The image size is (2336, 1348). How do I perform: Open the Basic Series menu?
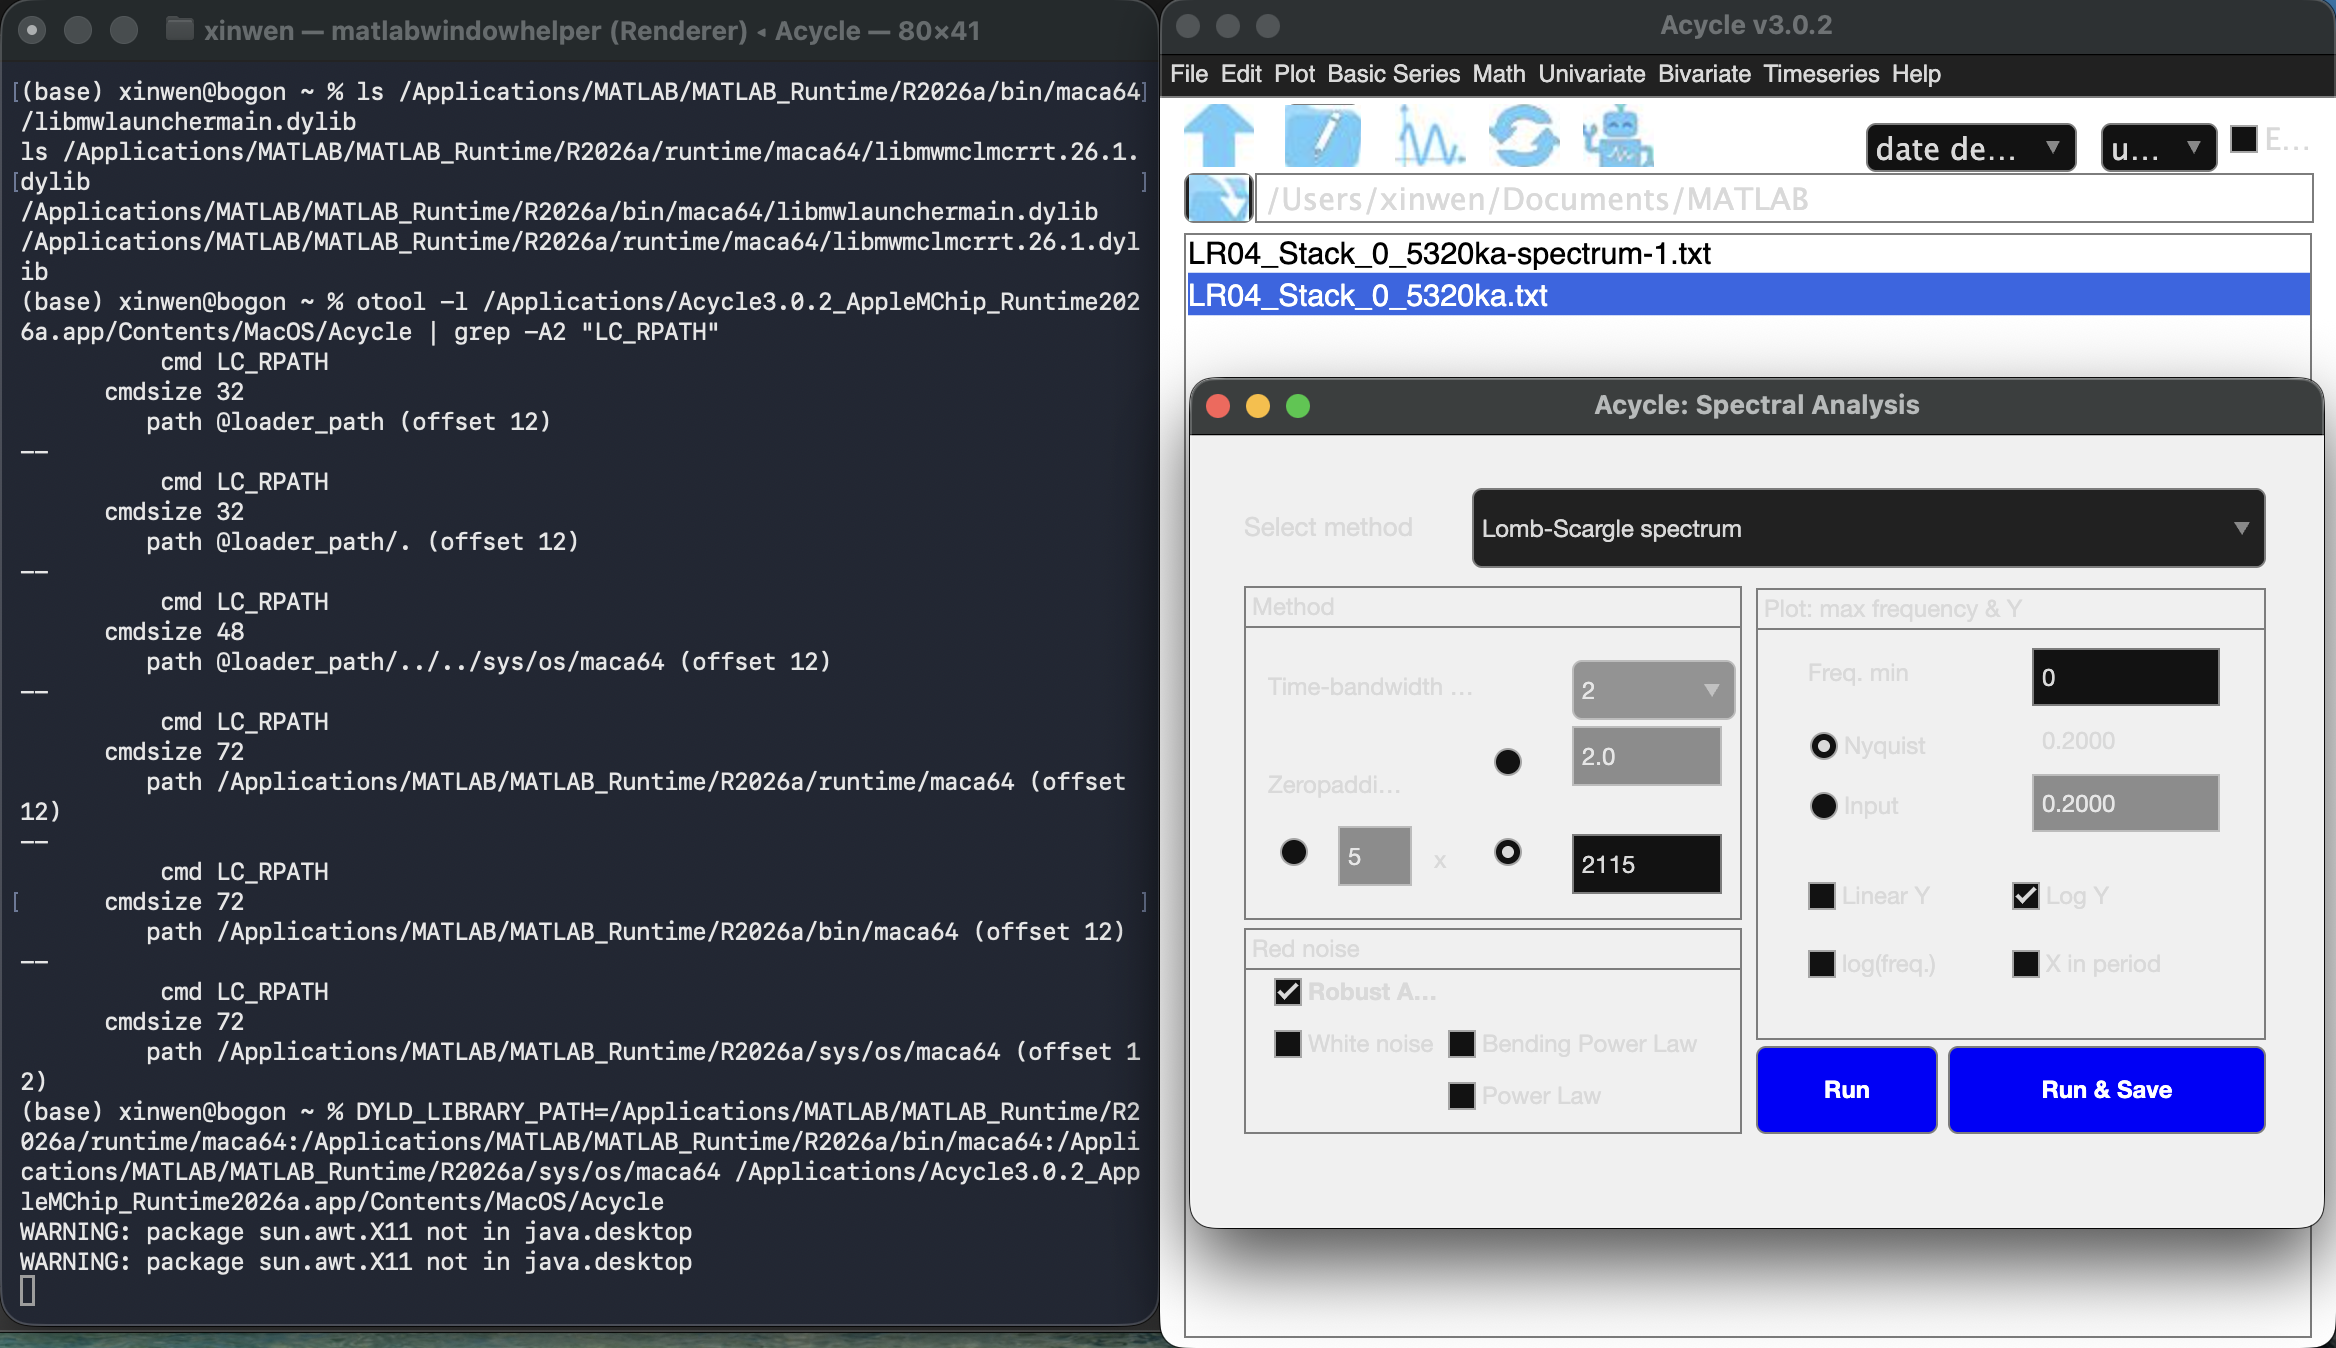pos(1393,74)
